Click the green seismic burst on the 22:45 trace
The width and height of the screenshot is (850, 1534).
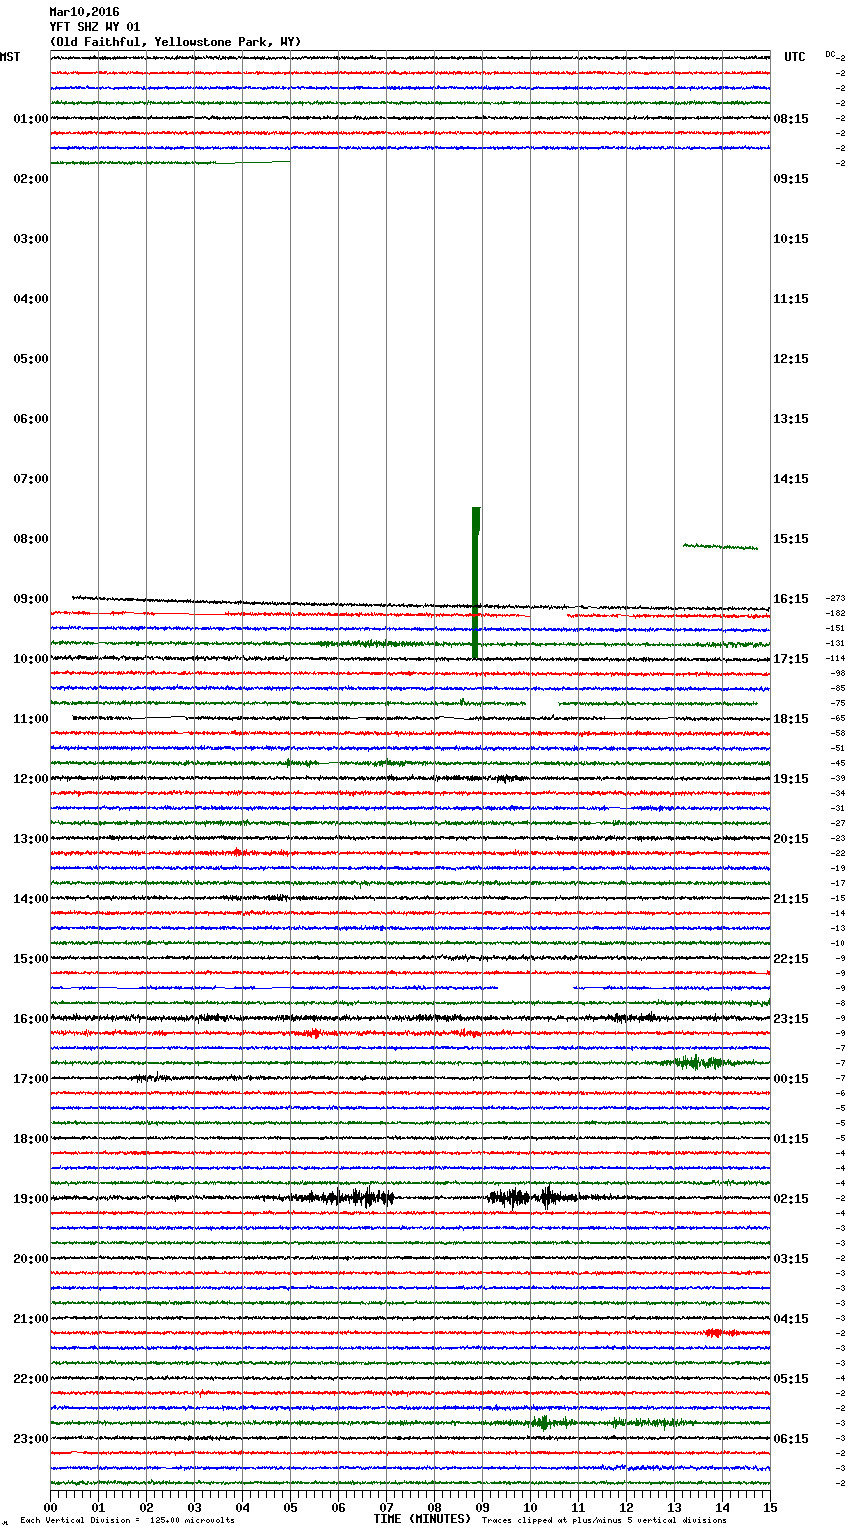pos(543,1422)
